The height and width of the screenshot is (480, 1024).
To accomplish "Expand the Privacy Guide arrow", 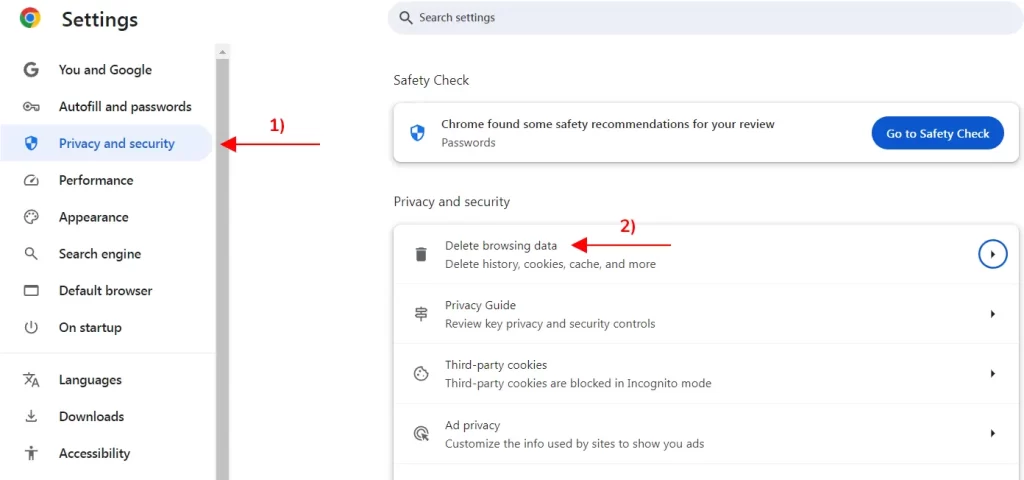I will tap(992, 314).
